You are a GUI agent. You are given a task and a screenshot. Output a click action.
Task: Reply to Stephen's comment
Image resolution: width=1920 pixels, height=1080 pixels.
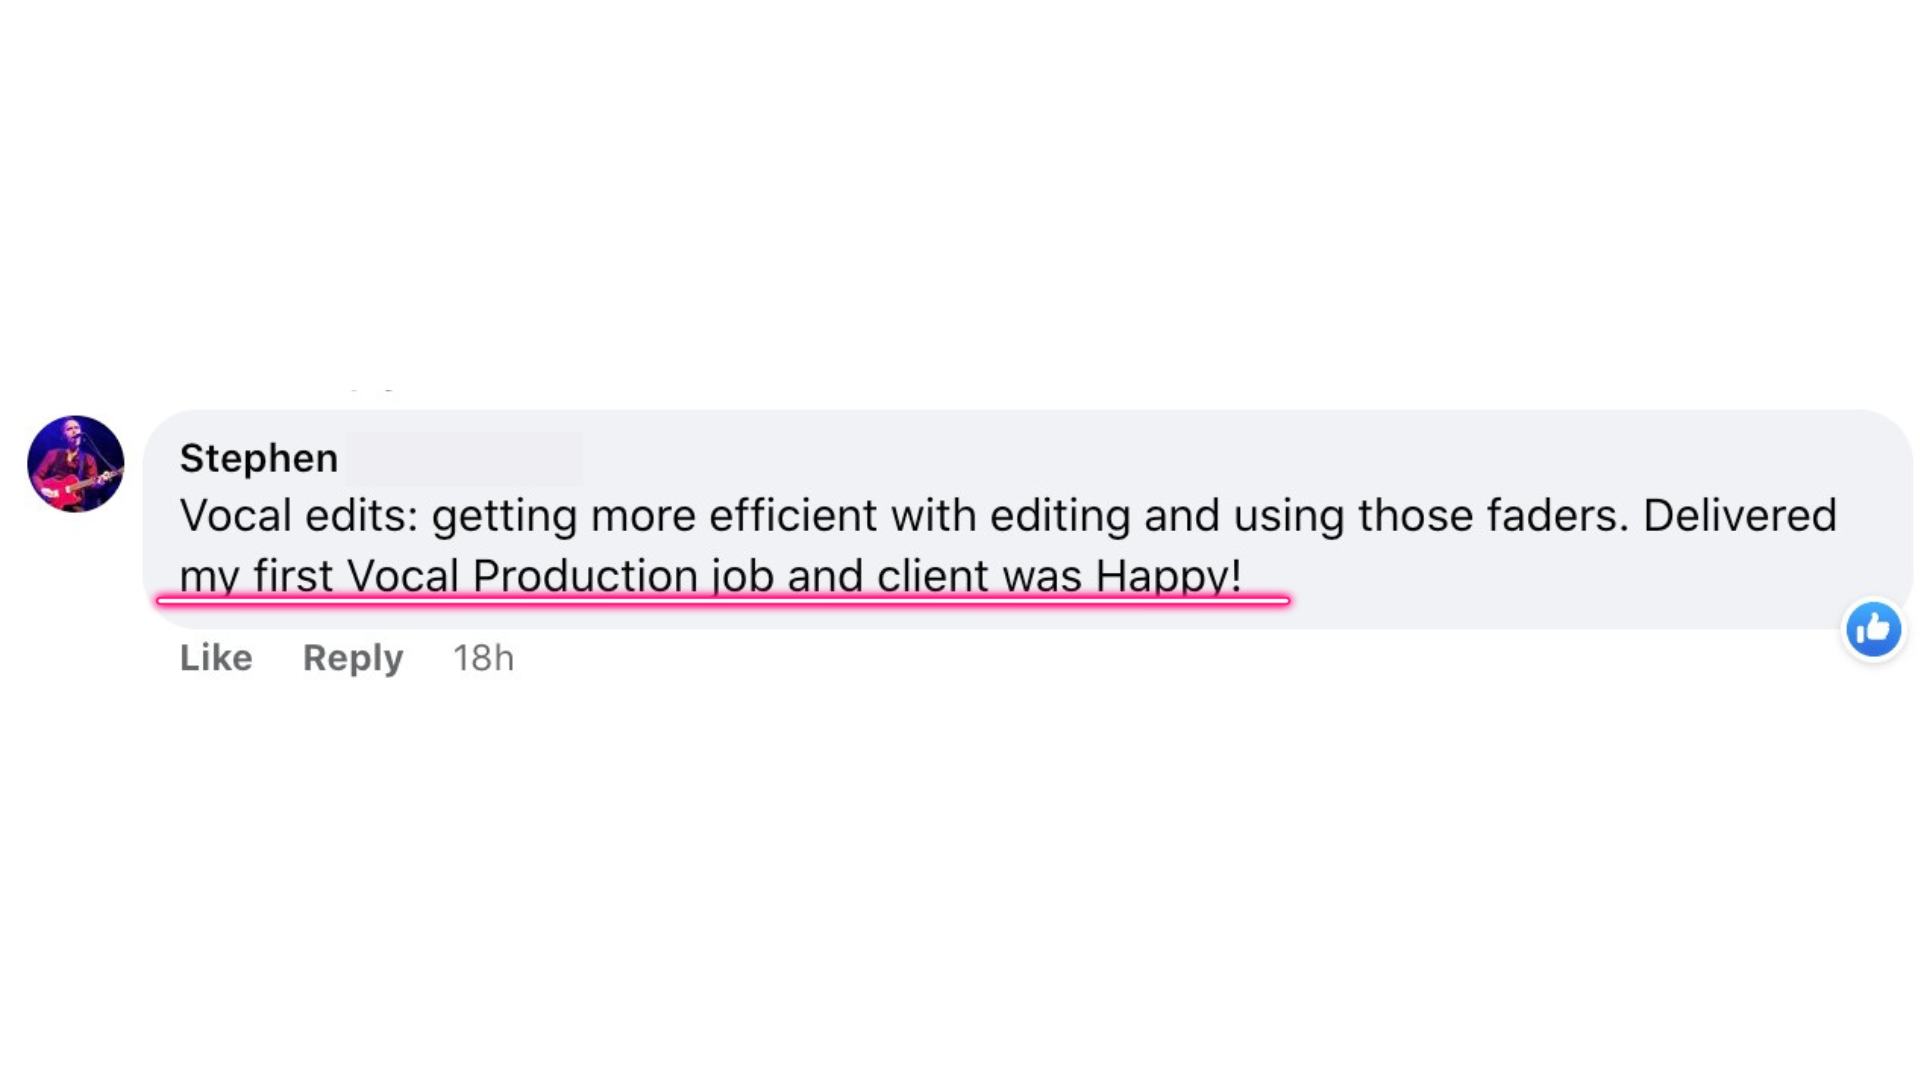pos(353,658)
